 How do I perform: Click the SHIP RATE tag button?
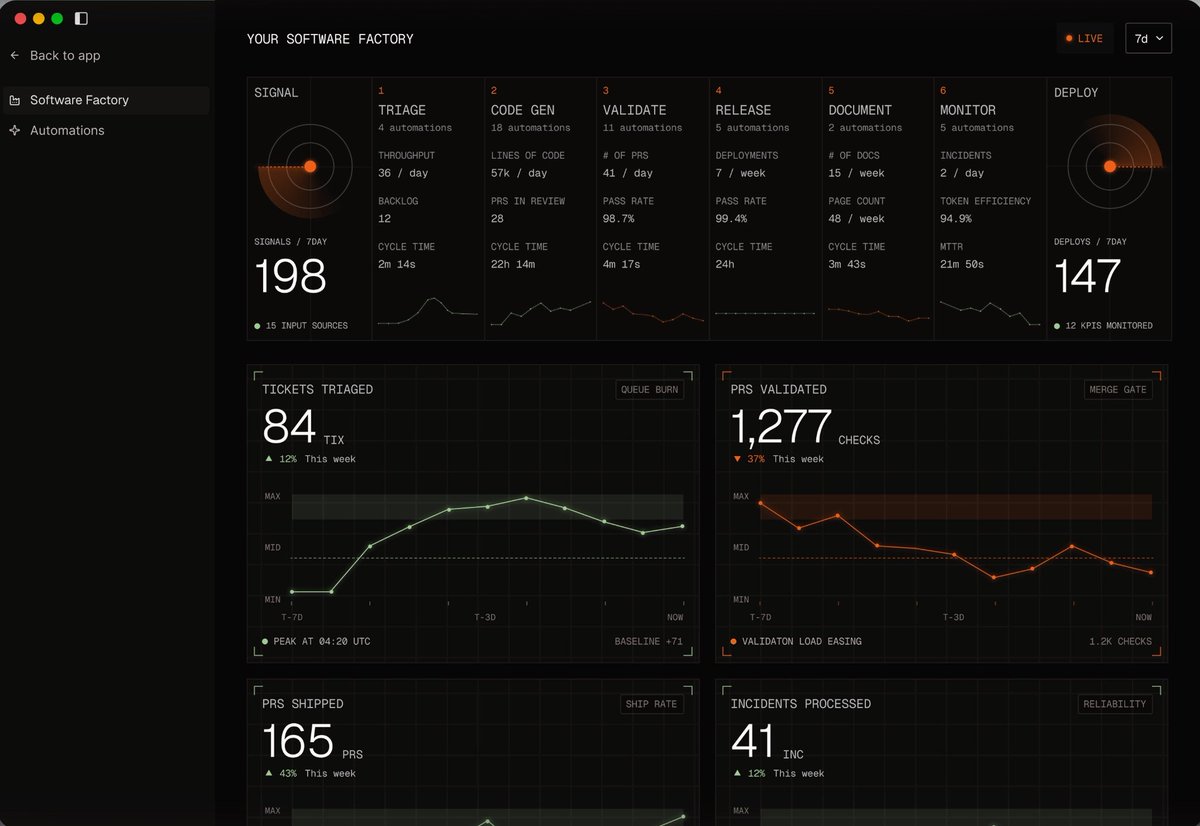(x=651, y=704)
